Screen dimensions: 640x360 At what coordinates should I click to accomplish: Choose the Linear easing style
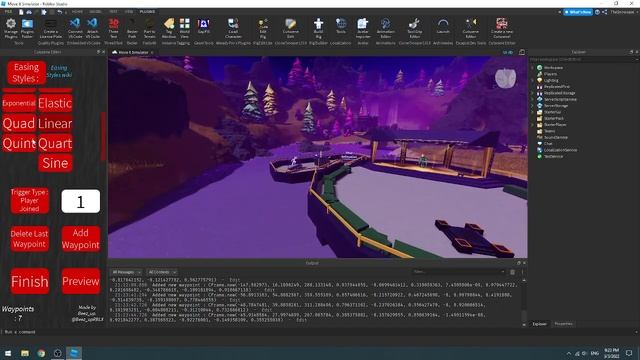click(55, 123)
